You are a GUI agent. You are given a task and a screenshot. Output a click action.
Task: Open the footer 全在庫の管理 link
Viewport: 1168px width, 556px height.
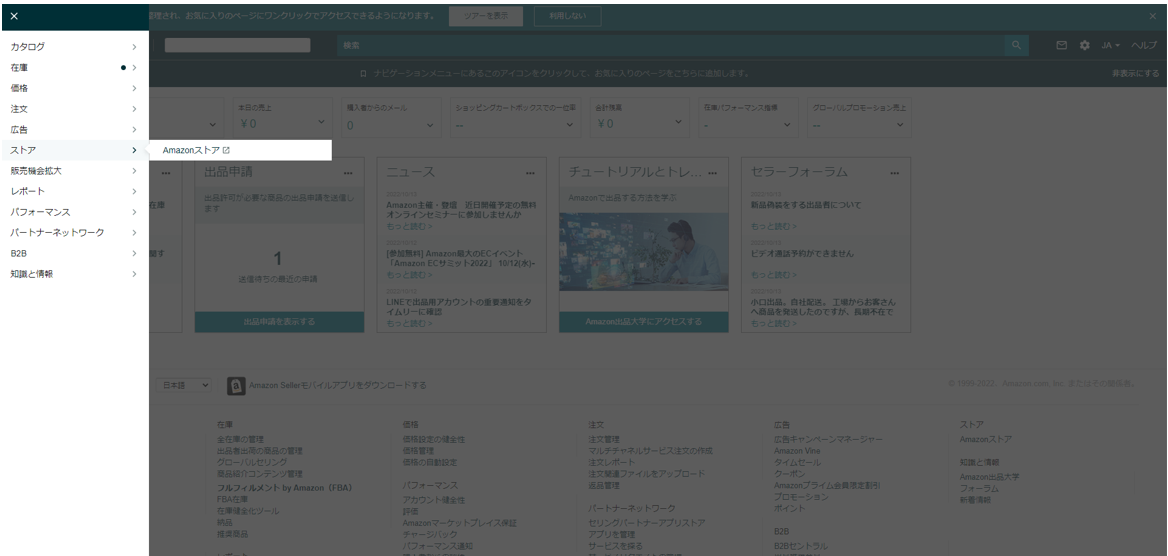coord(240,440)
